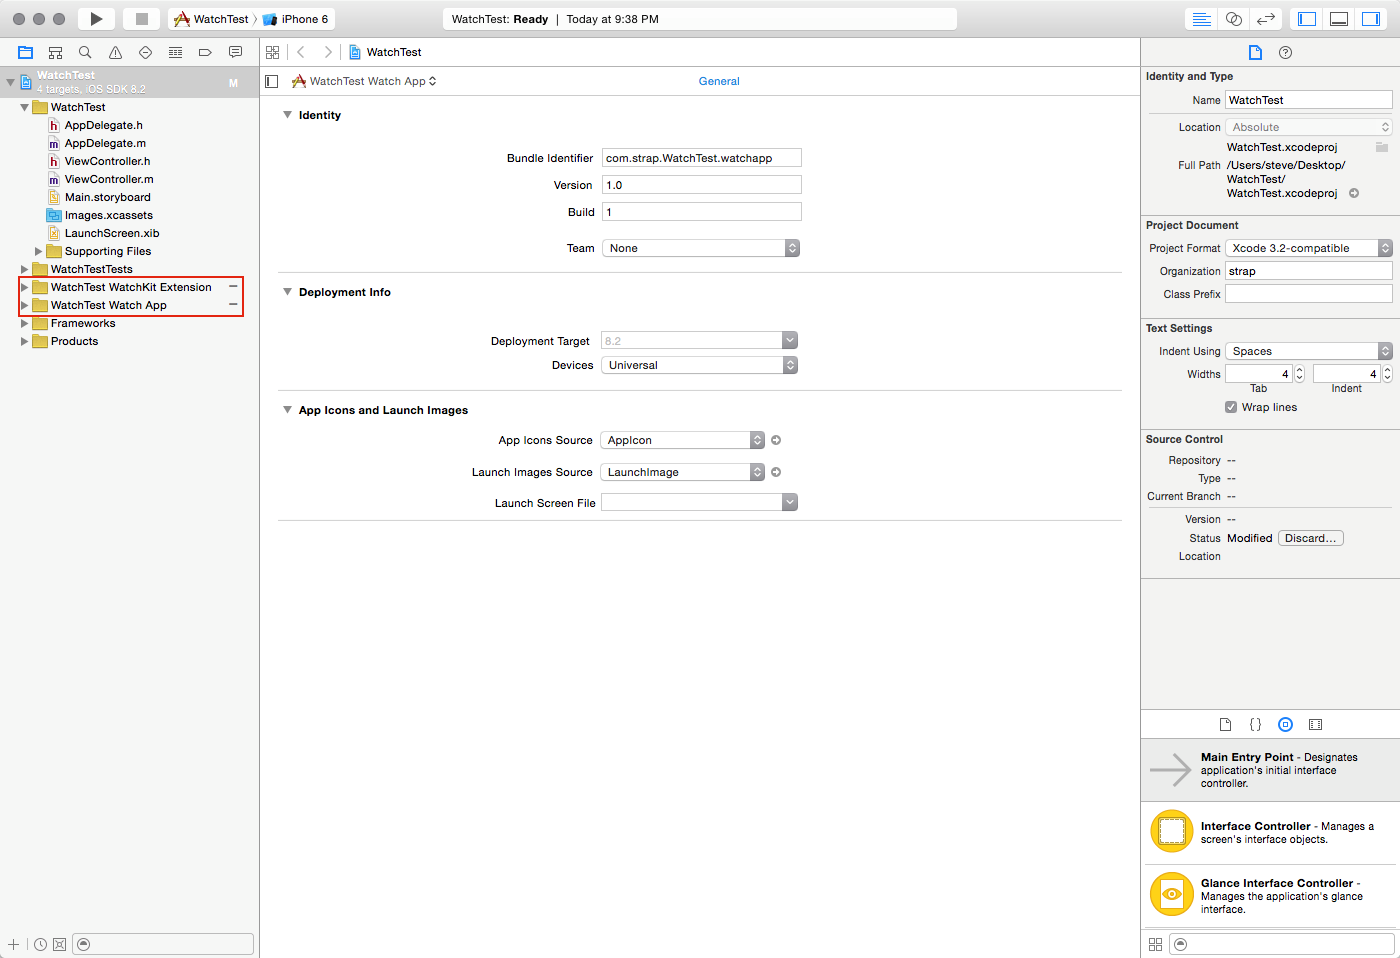This screenshot has width=1400, height=958.
Task: Increment the Tab width stepper
Action: (x=1299, y=370)
